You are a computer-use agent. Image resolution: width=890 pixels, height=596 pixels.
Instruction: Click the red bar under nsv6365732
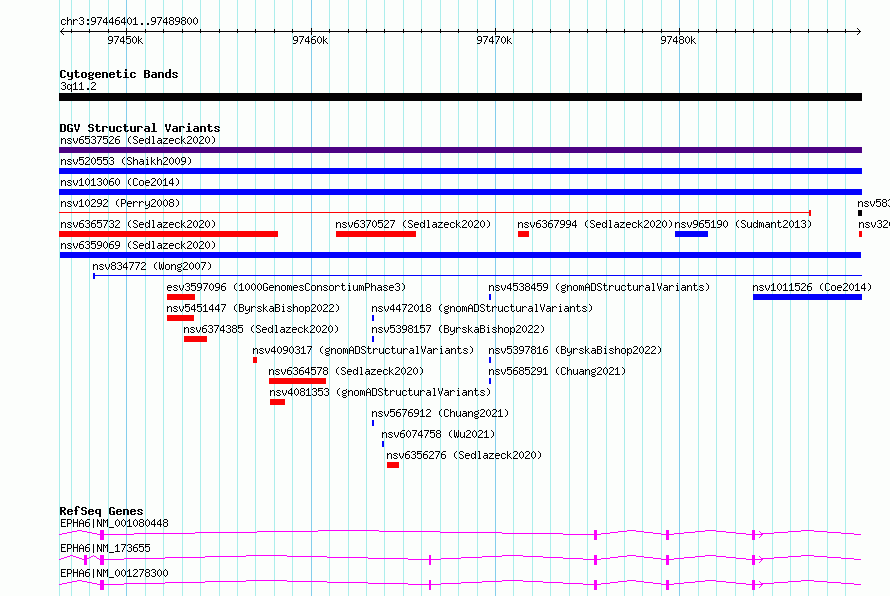pyautogui.click(x=169, y=234)
